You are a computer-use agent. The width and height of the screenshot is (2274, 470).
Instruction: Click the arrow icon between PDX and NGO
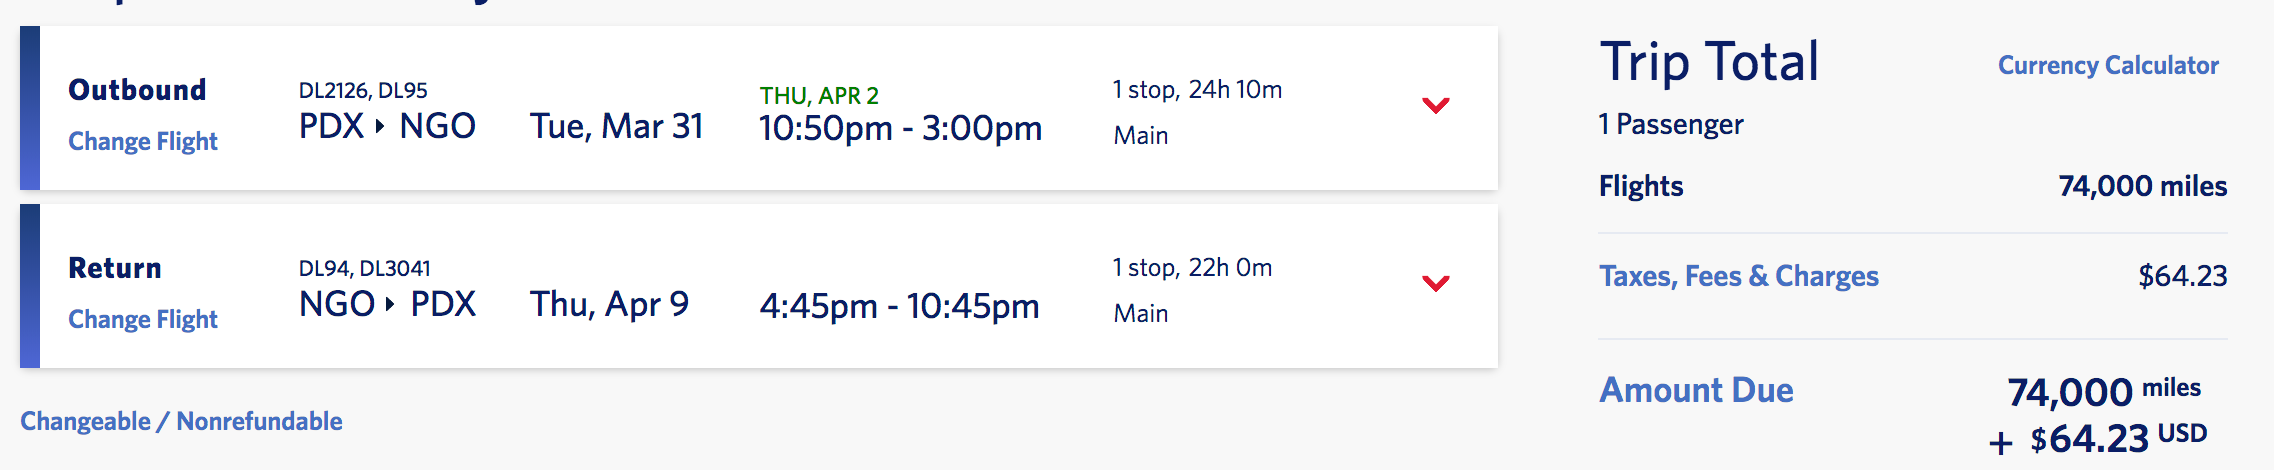point(380,126)
